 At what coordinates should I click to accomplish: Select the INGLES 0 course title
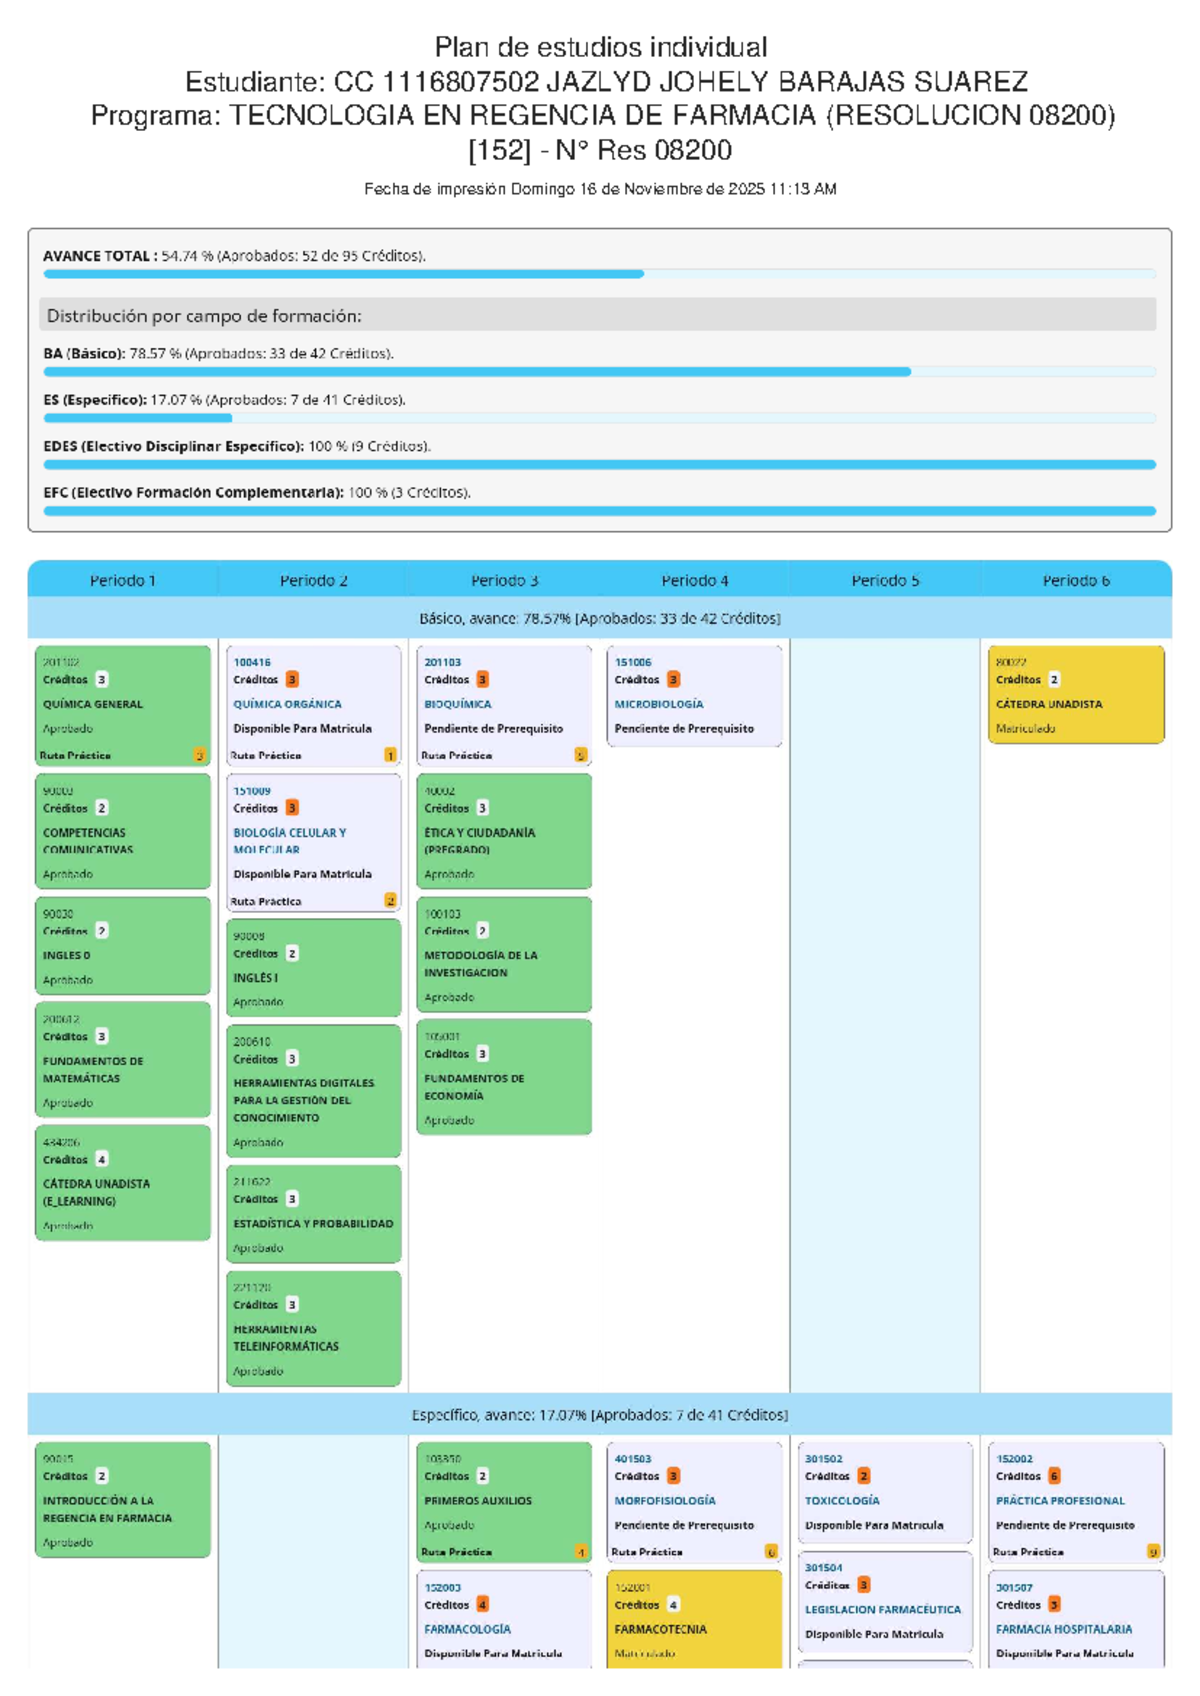point(66,955)
